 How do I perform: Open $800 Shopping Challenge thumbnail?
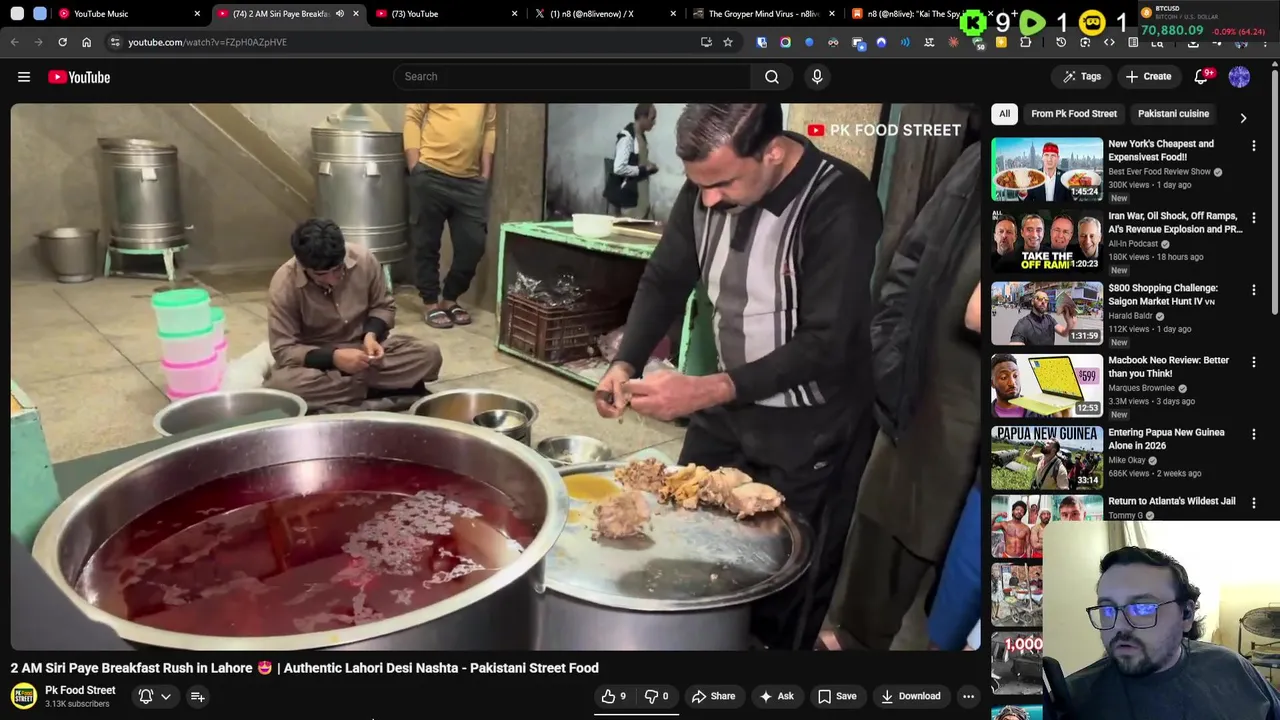click(1047, 313)
